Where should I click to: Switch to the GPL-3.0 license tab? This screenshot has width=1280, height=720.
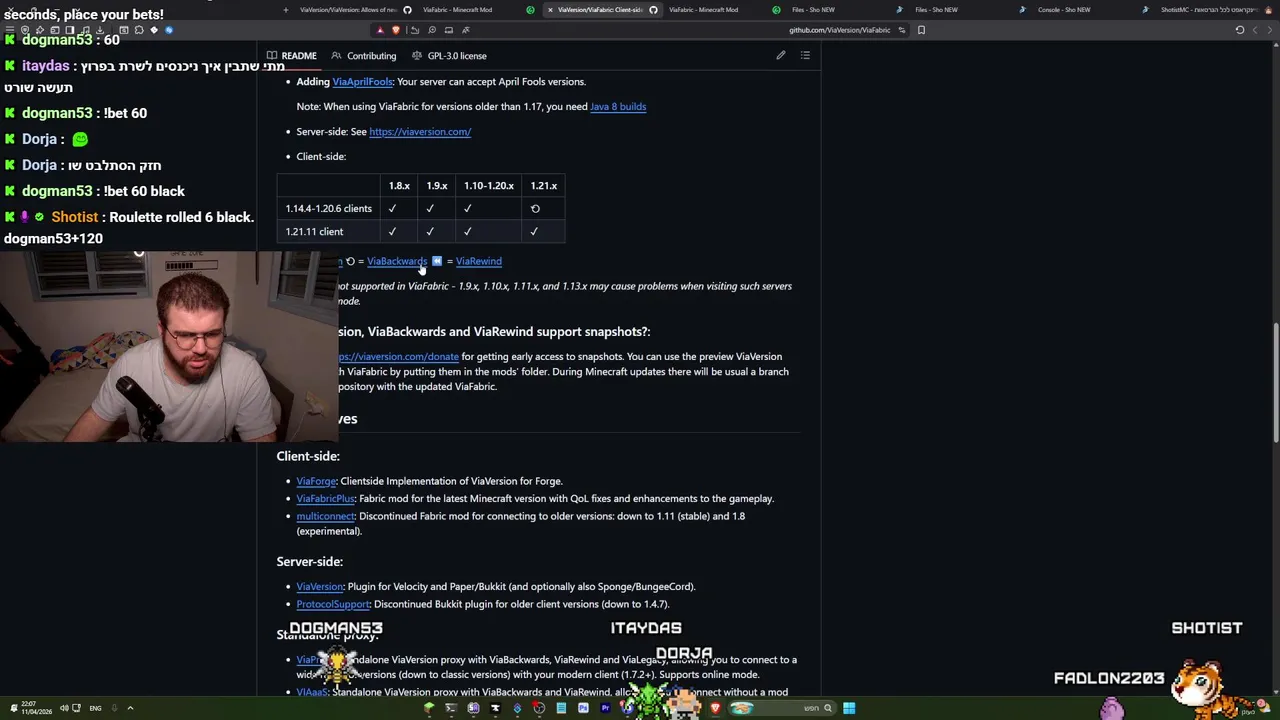pyautogui.click(x=450, y=56)
